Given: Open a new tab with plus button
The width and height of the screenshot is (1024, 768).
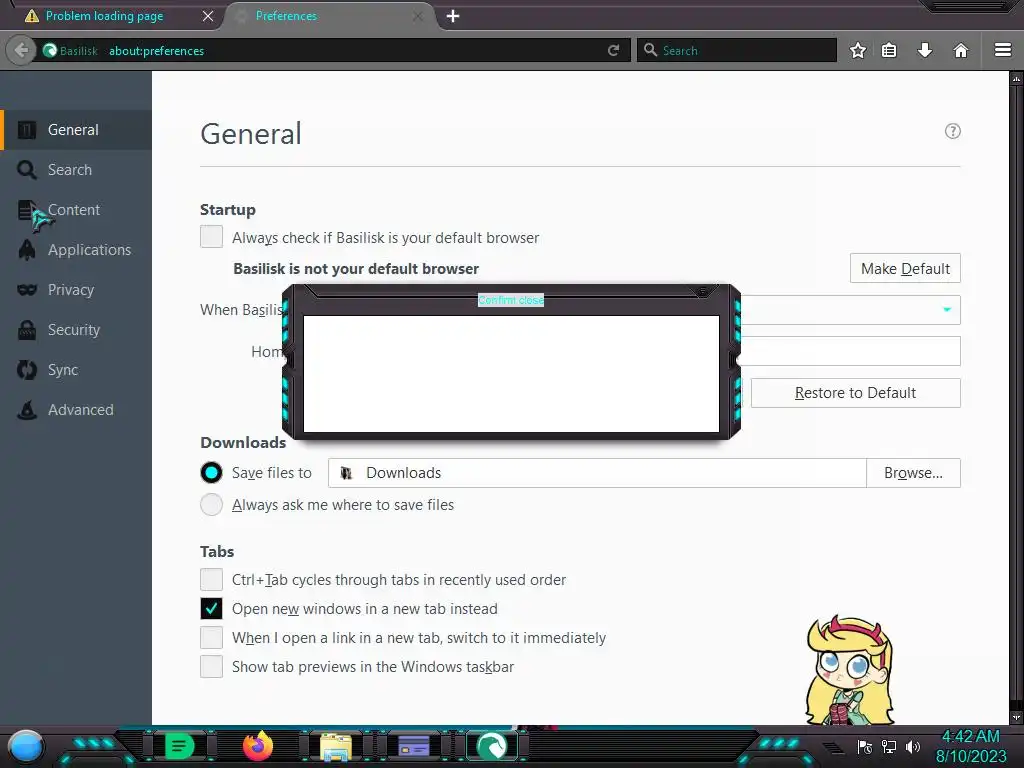Looking at the screenshot, I should [453, 16].
